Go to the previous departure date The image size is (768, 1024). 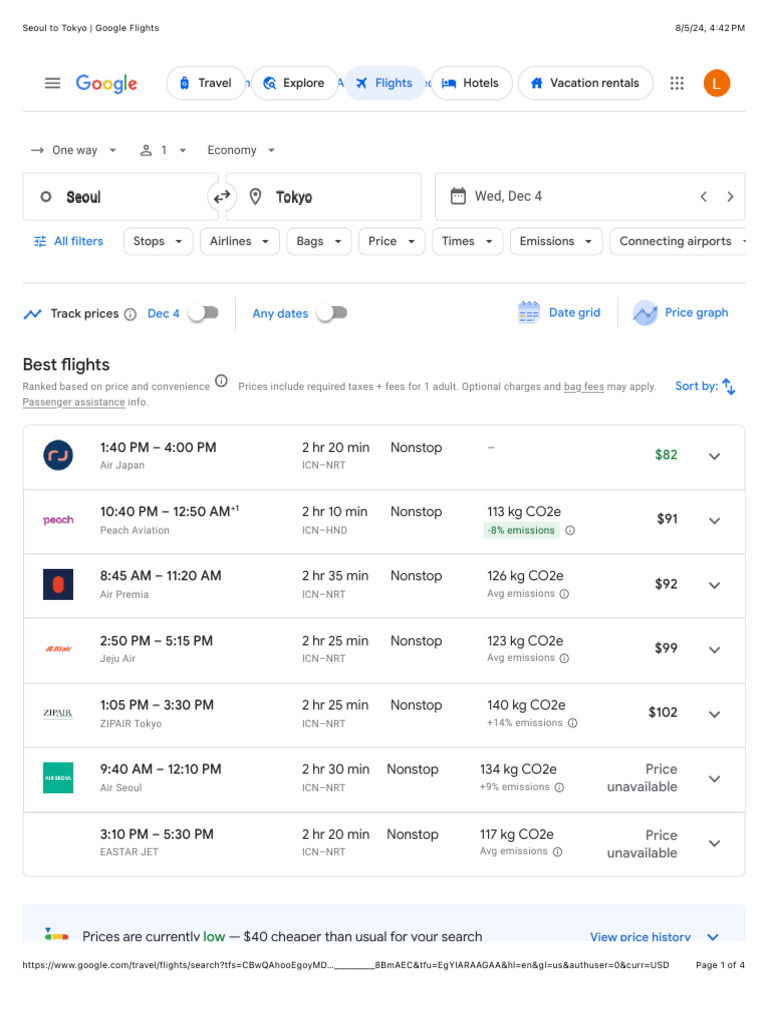tap(703, 197)
